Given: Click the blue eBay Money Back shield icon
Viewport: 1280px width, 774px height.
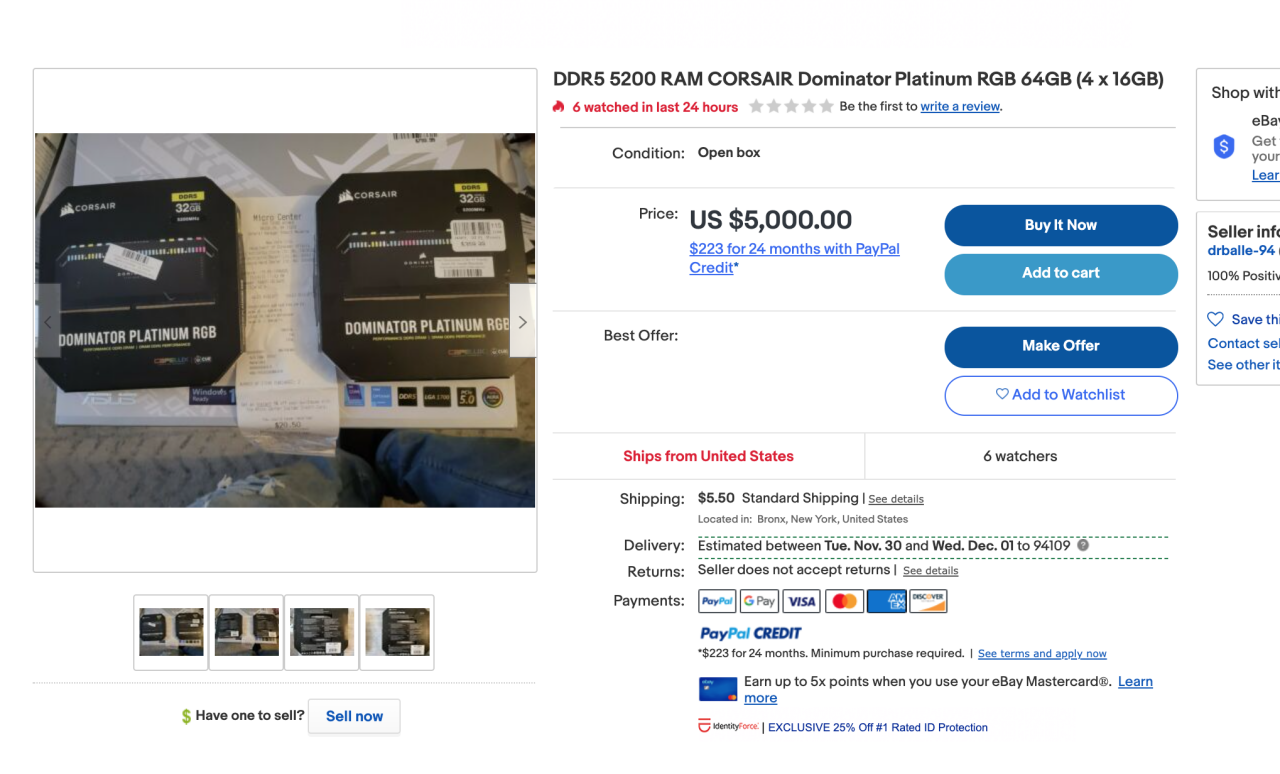Looking at the screenshot, I should 1223,146.
